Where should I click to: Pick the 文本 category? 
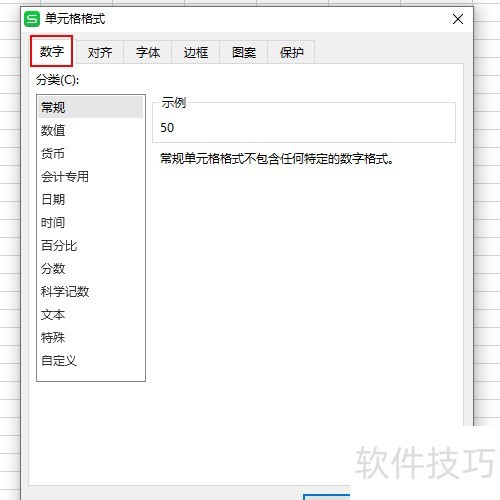pos(91,315)
